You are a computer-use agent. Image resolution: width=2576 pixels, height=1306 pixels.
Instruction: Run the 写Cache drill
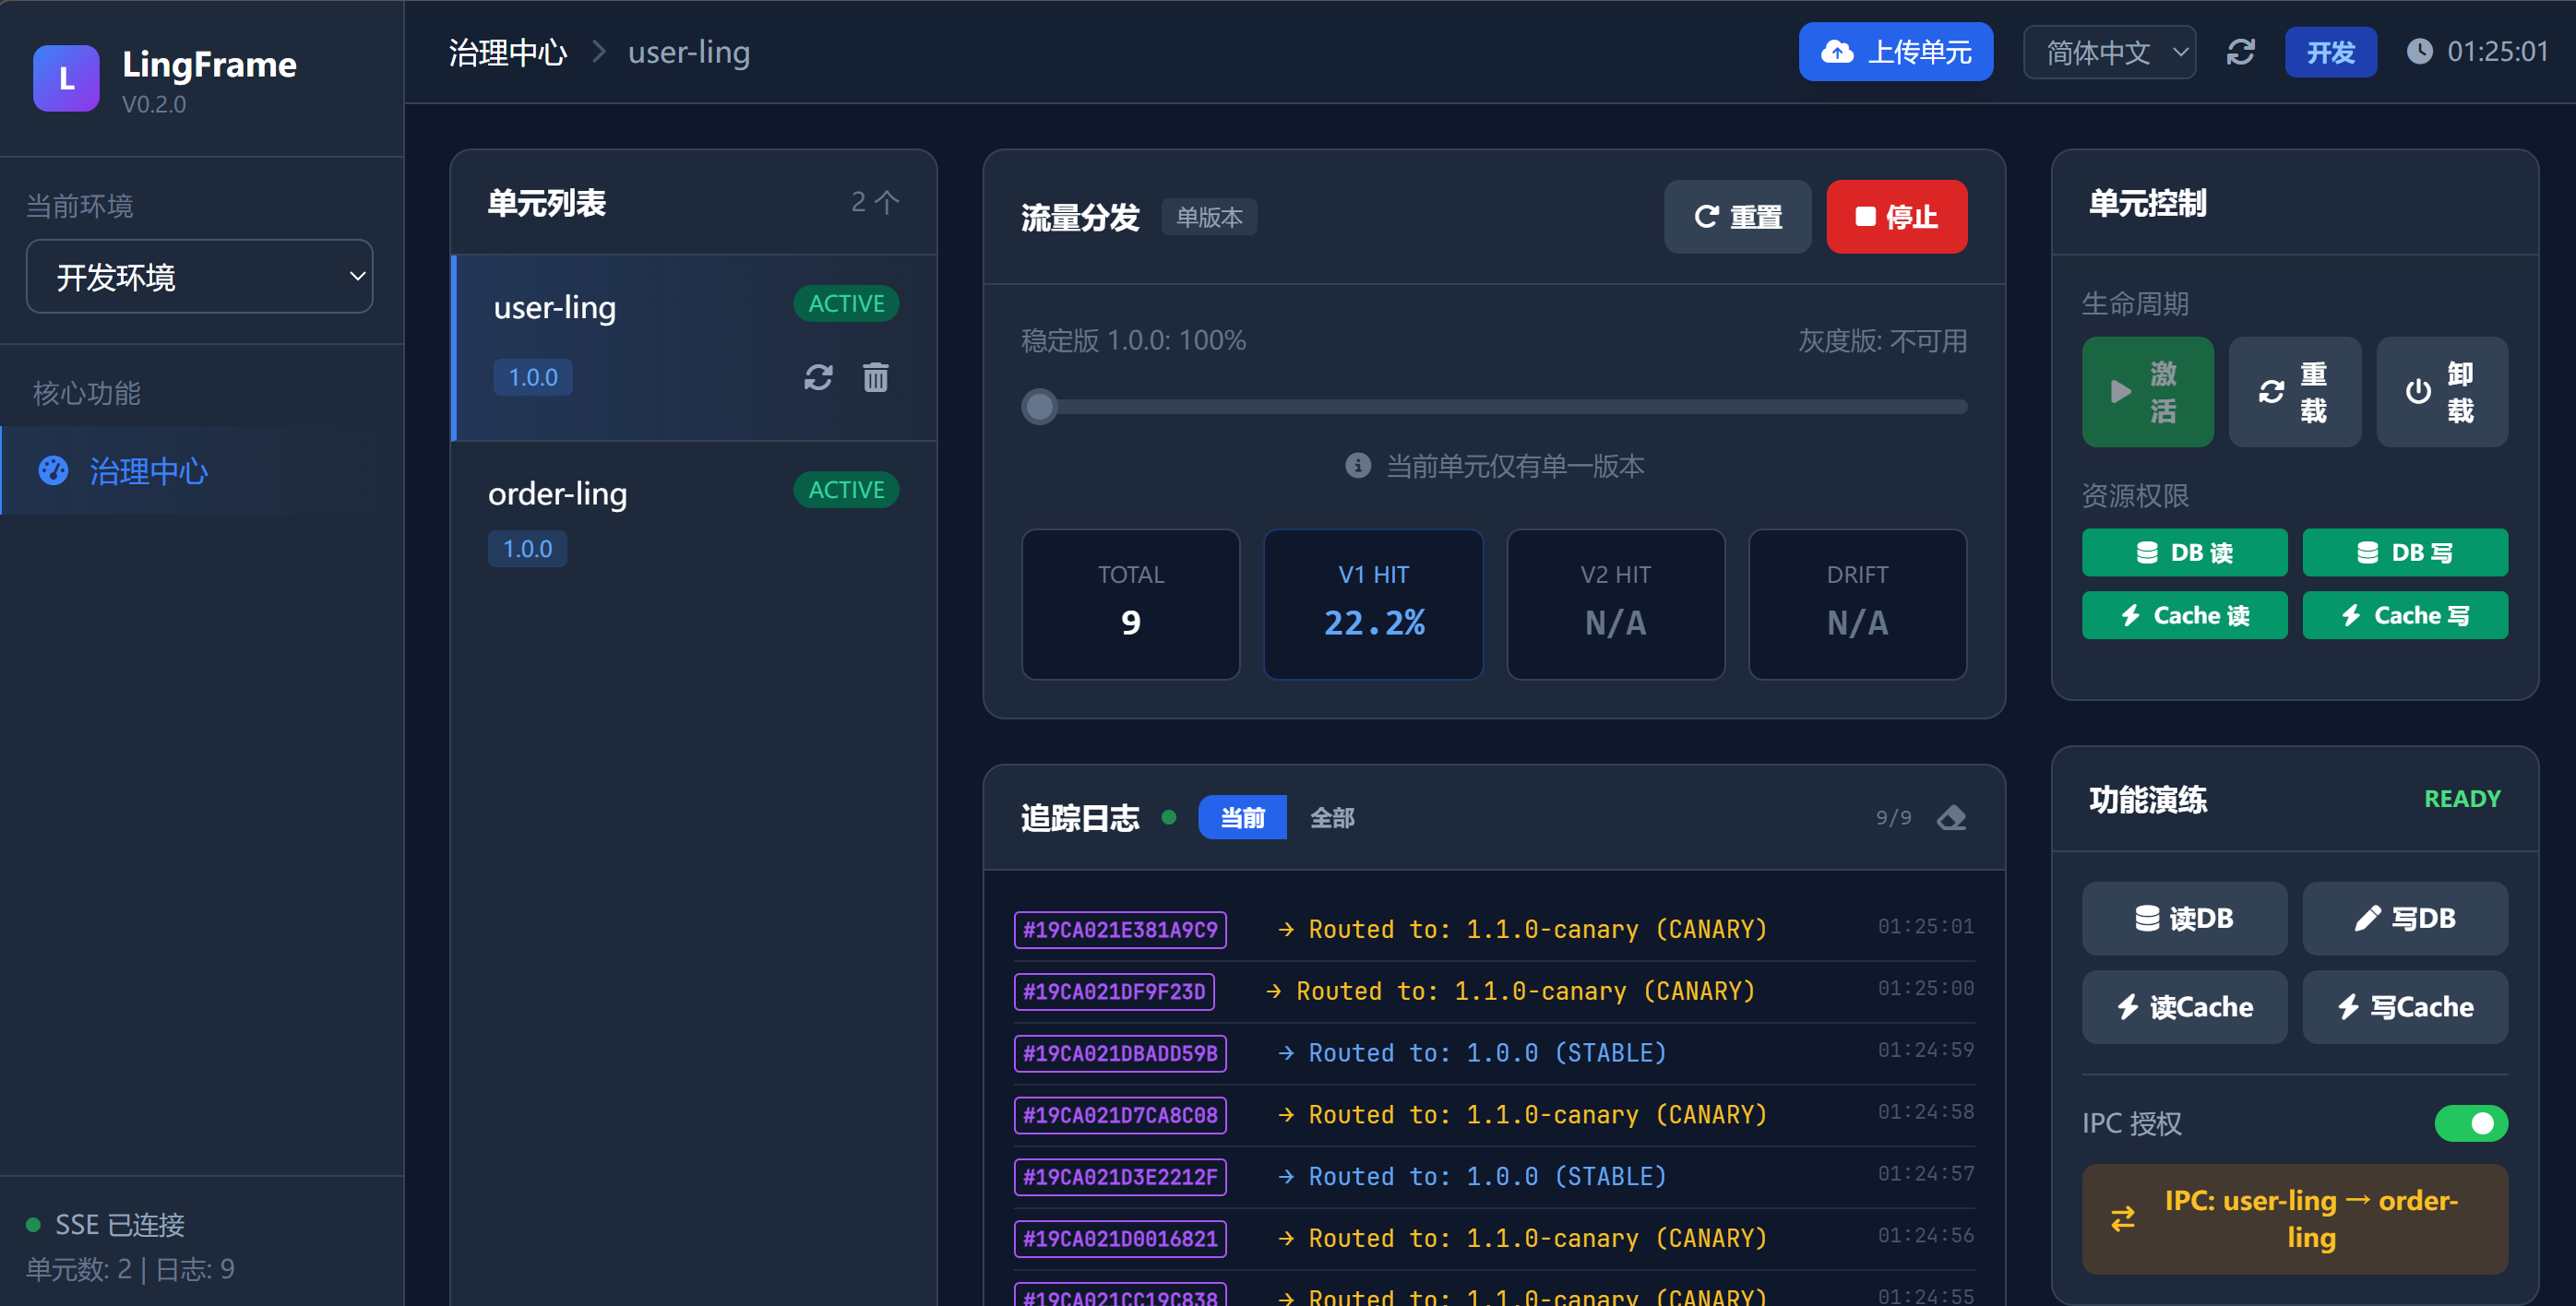[2404, 1007]
